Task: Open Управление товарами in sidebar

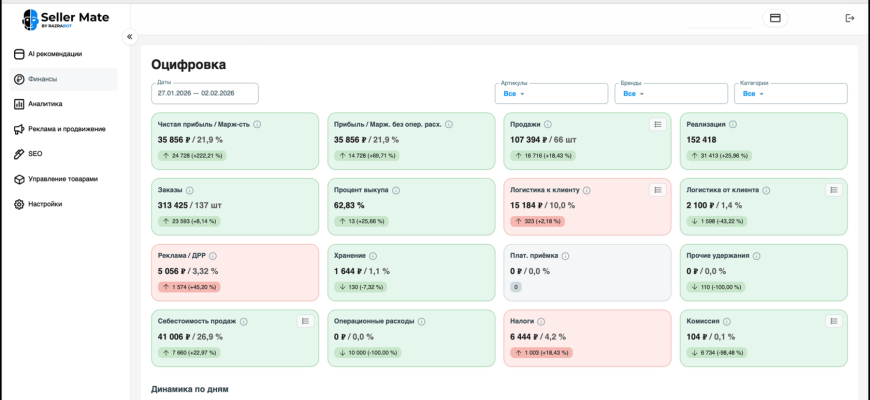Action: [x=62, y=179]
